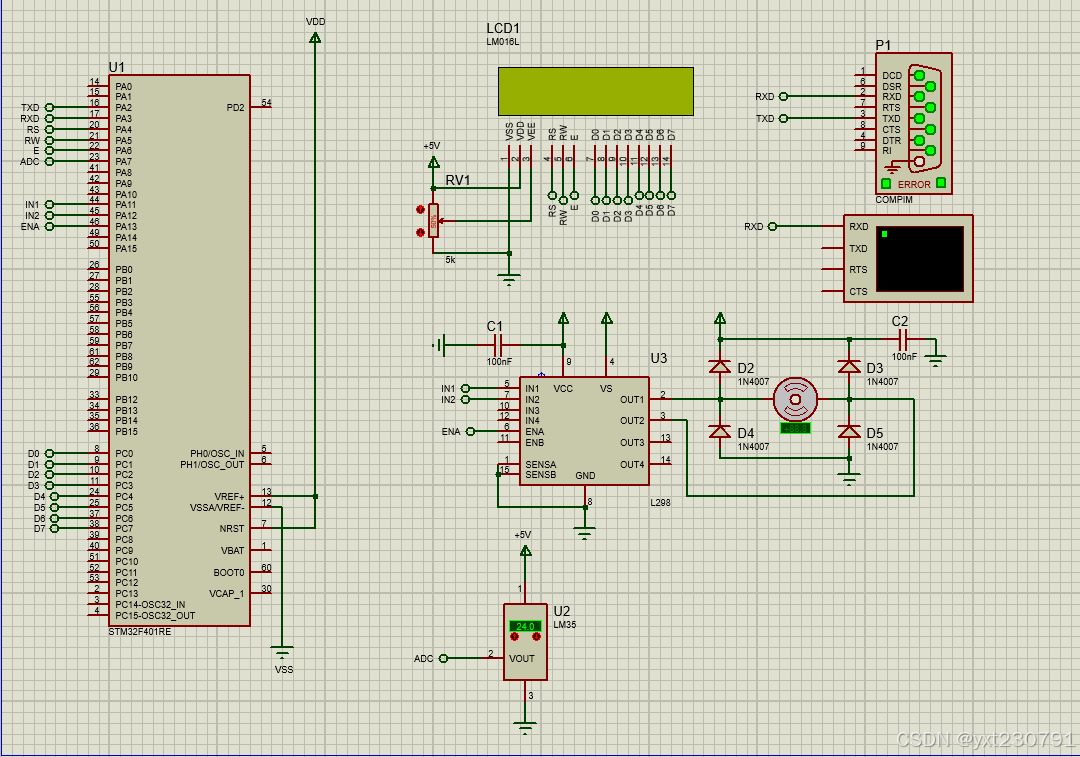Image resolution: width=1080 pixels, height=757 pixels.
Task: Select the power arrow on L298 VS
Action: (x=606, y=318)
